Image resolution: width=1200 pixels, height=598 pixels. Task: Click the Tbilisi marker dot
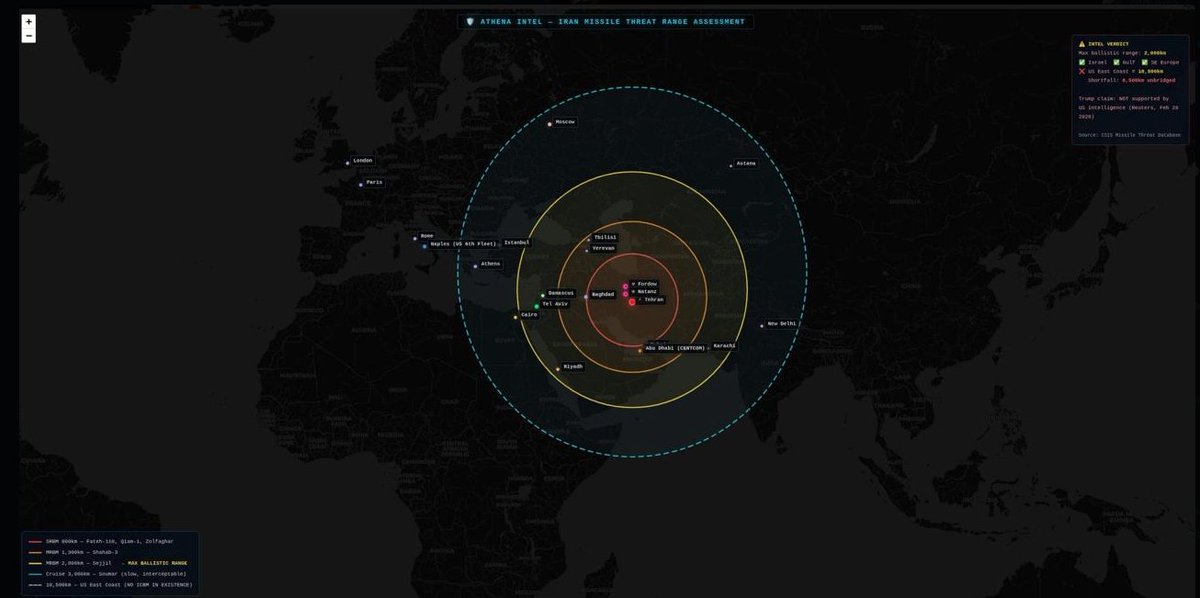point(589,239)
